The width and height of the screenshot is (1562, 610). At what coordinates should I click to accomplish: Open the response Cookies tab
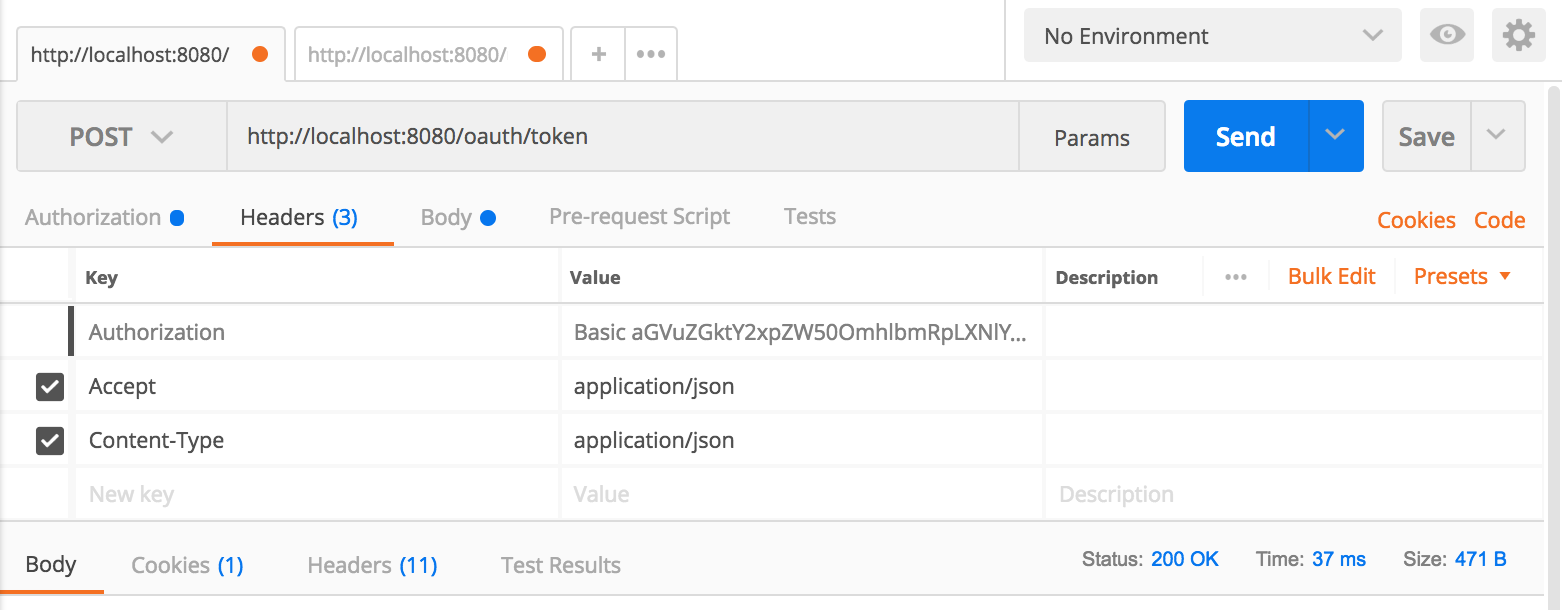(x=187, y=565)
